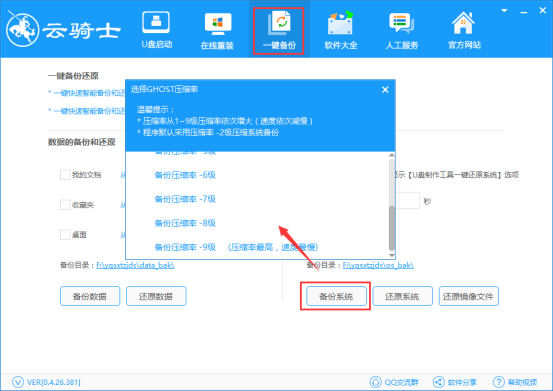Click the 还原数据 button
This screenshot has width=553, height=391.
pos(156,296)
